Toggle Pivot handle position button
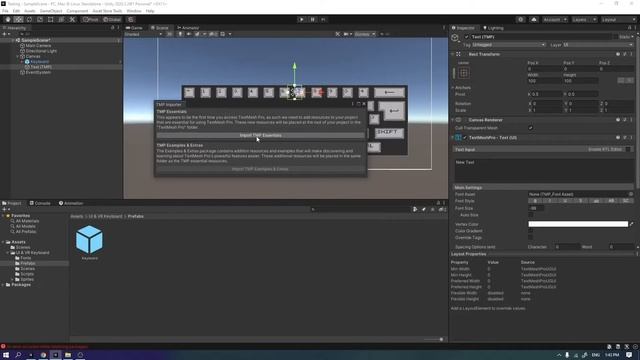 [90, 20]
